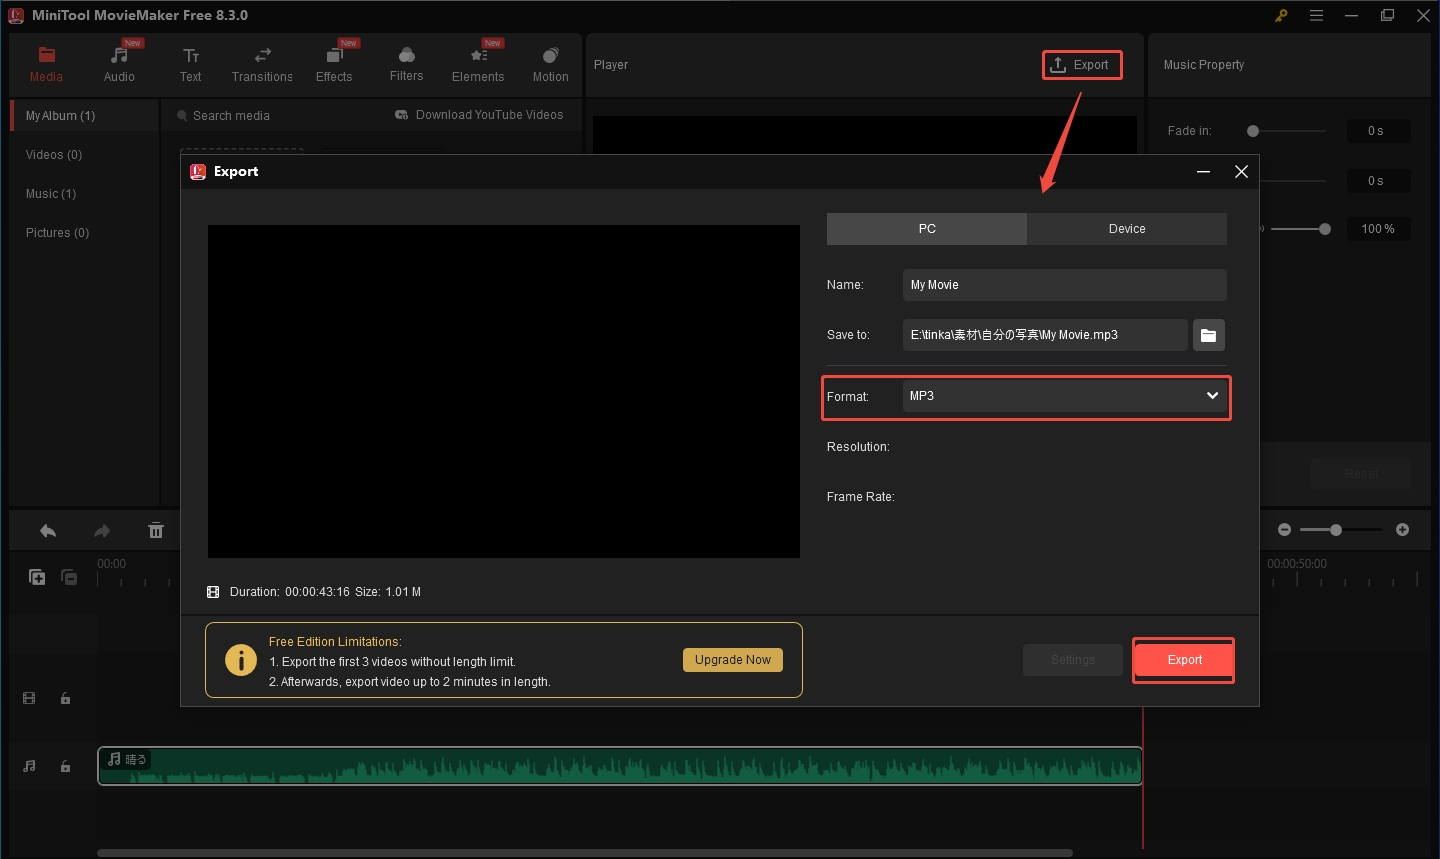This screenshot has height=859, width=1440.
Task: Click the Free Edition Limitations heading
Action: 335,642
